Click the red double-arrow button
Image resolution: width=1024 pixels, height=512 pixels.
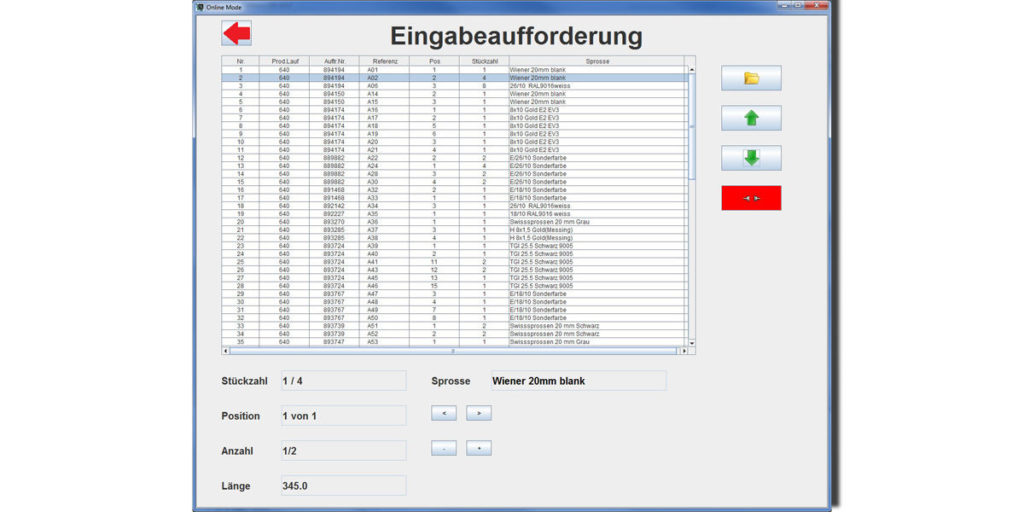point(751,198)
